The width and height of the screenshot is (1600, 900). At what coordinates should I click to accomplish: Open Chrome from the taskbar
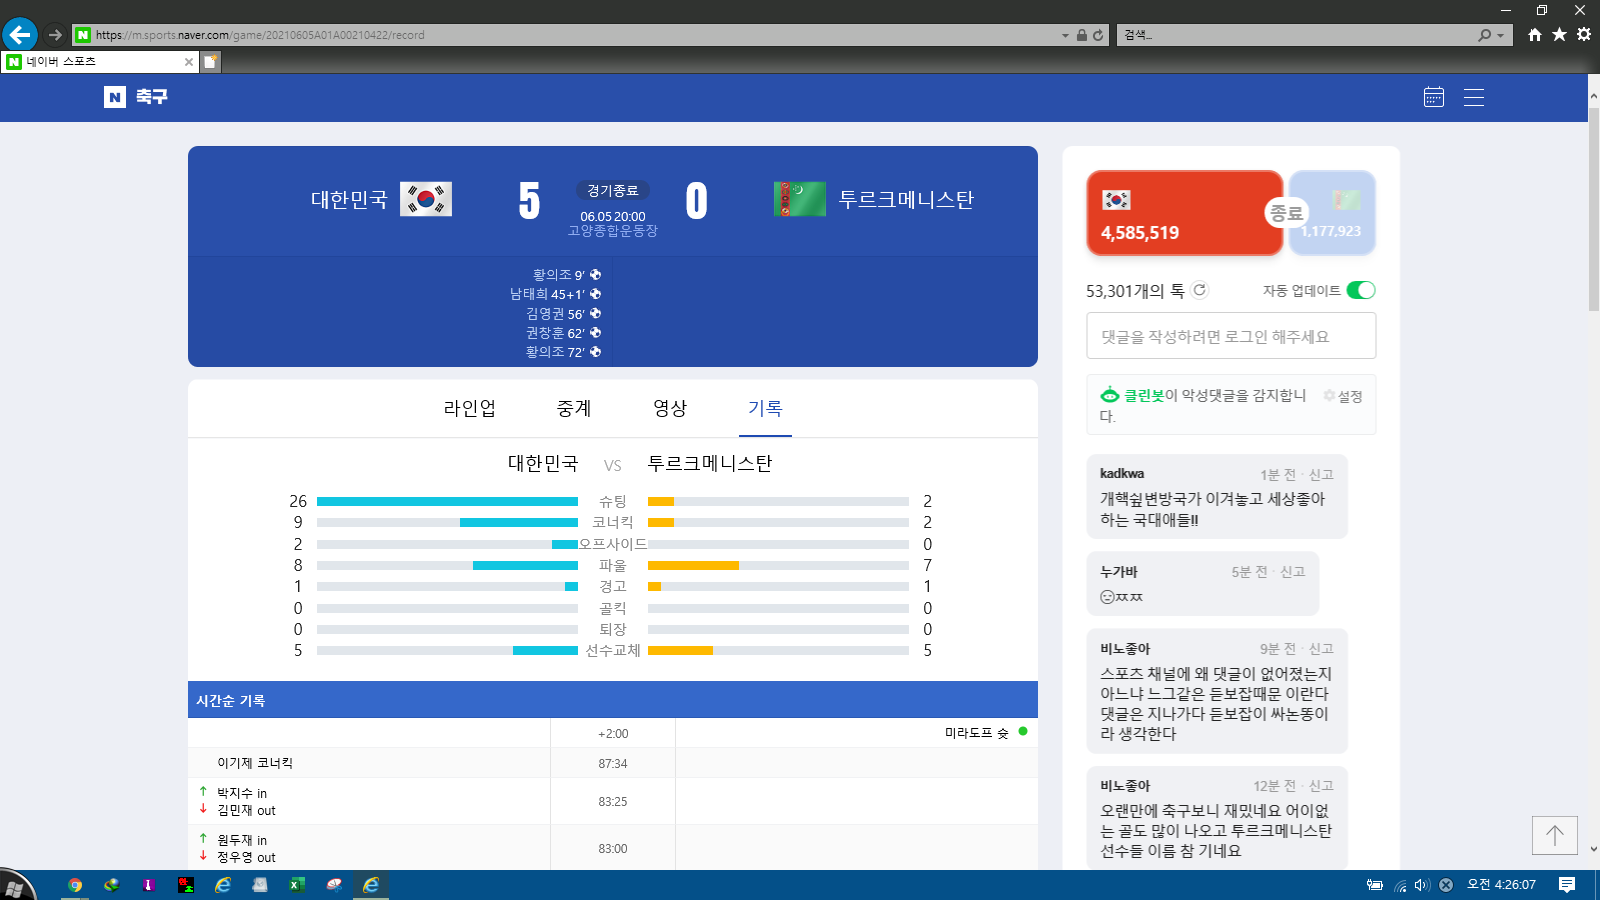point(75,885)
